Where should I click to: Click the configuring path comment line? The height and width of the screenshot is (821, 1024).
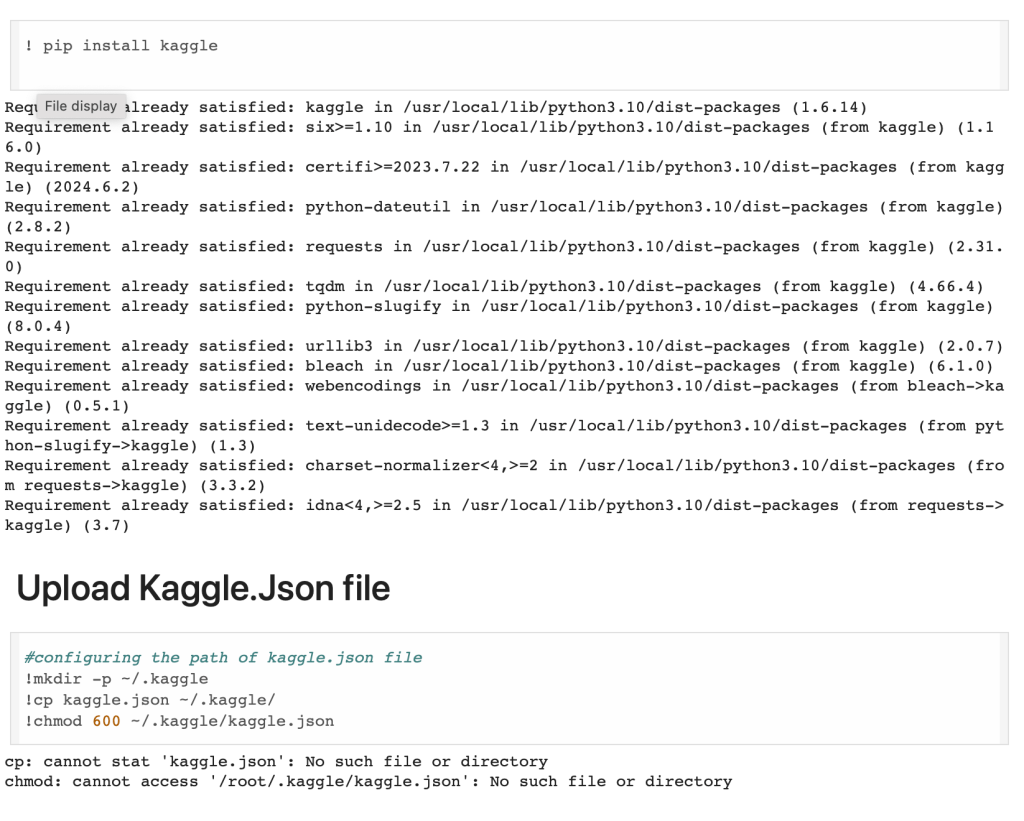tap(223, 657)
